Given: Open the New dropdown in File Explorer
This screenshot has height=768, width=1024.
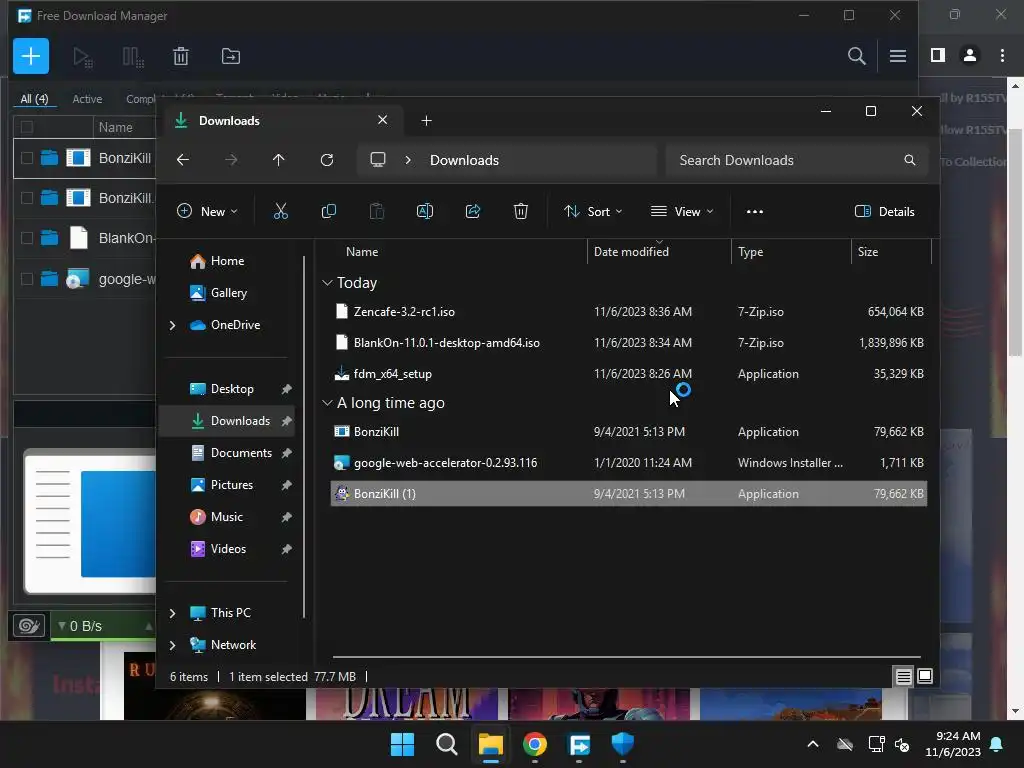Looking at the screenshot, I should pos(207,212).
